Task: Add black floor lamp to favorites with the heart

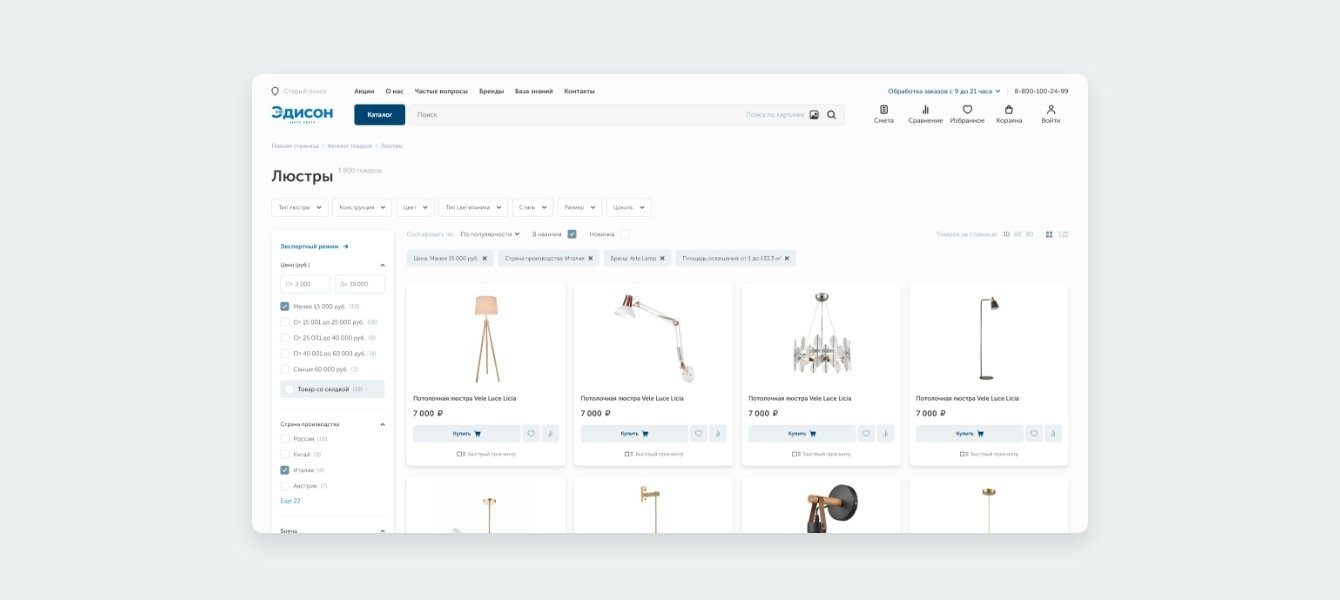Action: click(x=1034, y=434)
